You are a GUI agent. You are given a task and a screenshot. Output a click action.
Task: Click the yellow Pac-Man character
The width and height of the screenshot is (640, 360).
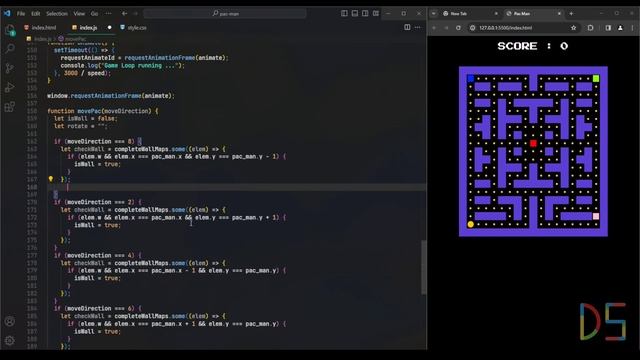(x=471, y=224)
